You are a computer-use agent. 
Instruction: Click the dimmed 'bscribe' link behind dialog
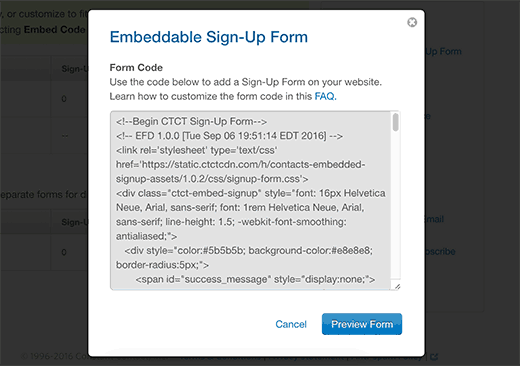pyautogui.click(x=440, y=252)
